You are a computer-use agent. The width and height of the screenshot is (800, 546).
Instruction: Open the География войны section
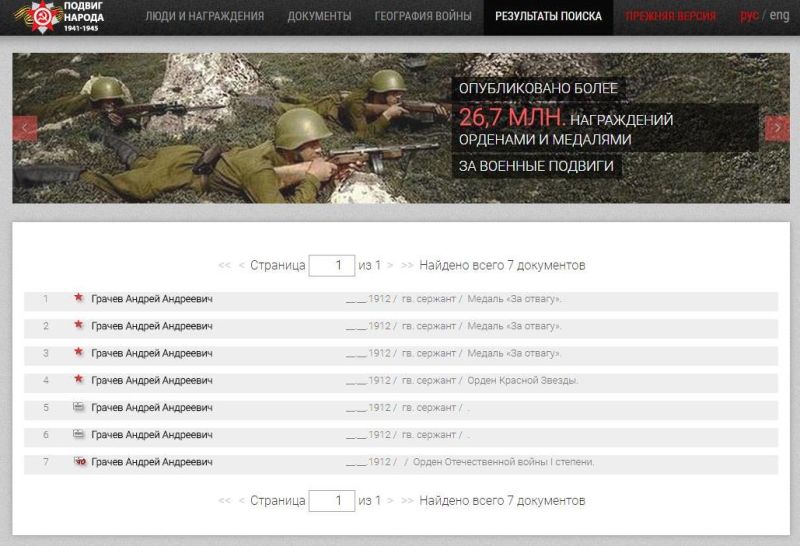[423, 16]
